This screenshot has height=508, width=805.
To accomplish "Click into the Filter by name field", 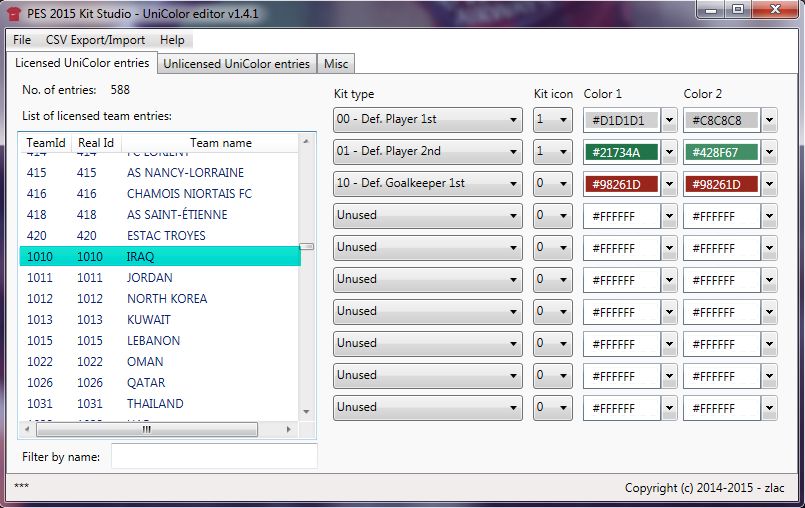I will 214,456.
